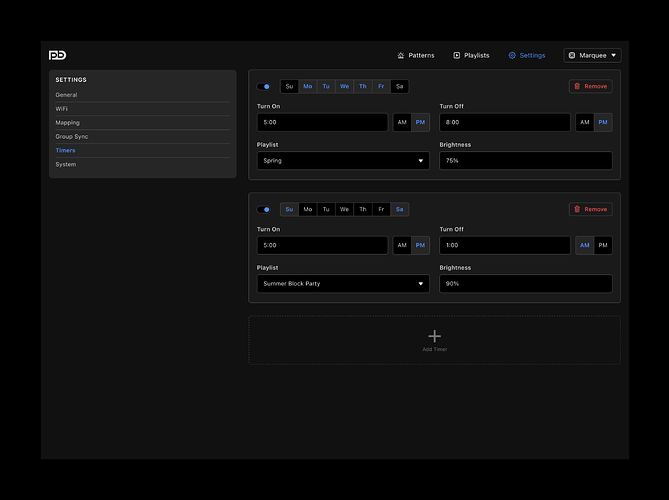Toggle Fr day on Spring timer
The width and height of the screenshot is (669, 500).
(381, 86)
